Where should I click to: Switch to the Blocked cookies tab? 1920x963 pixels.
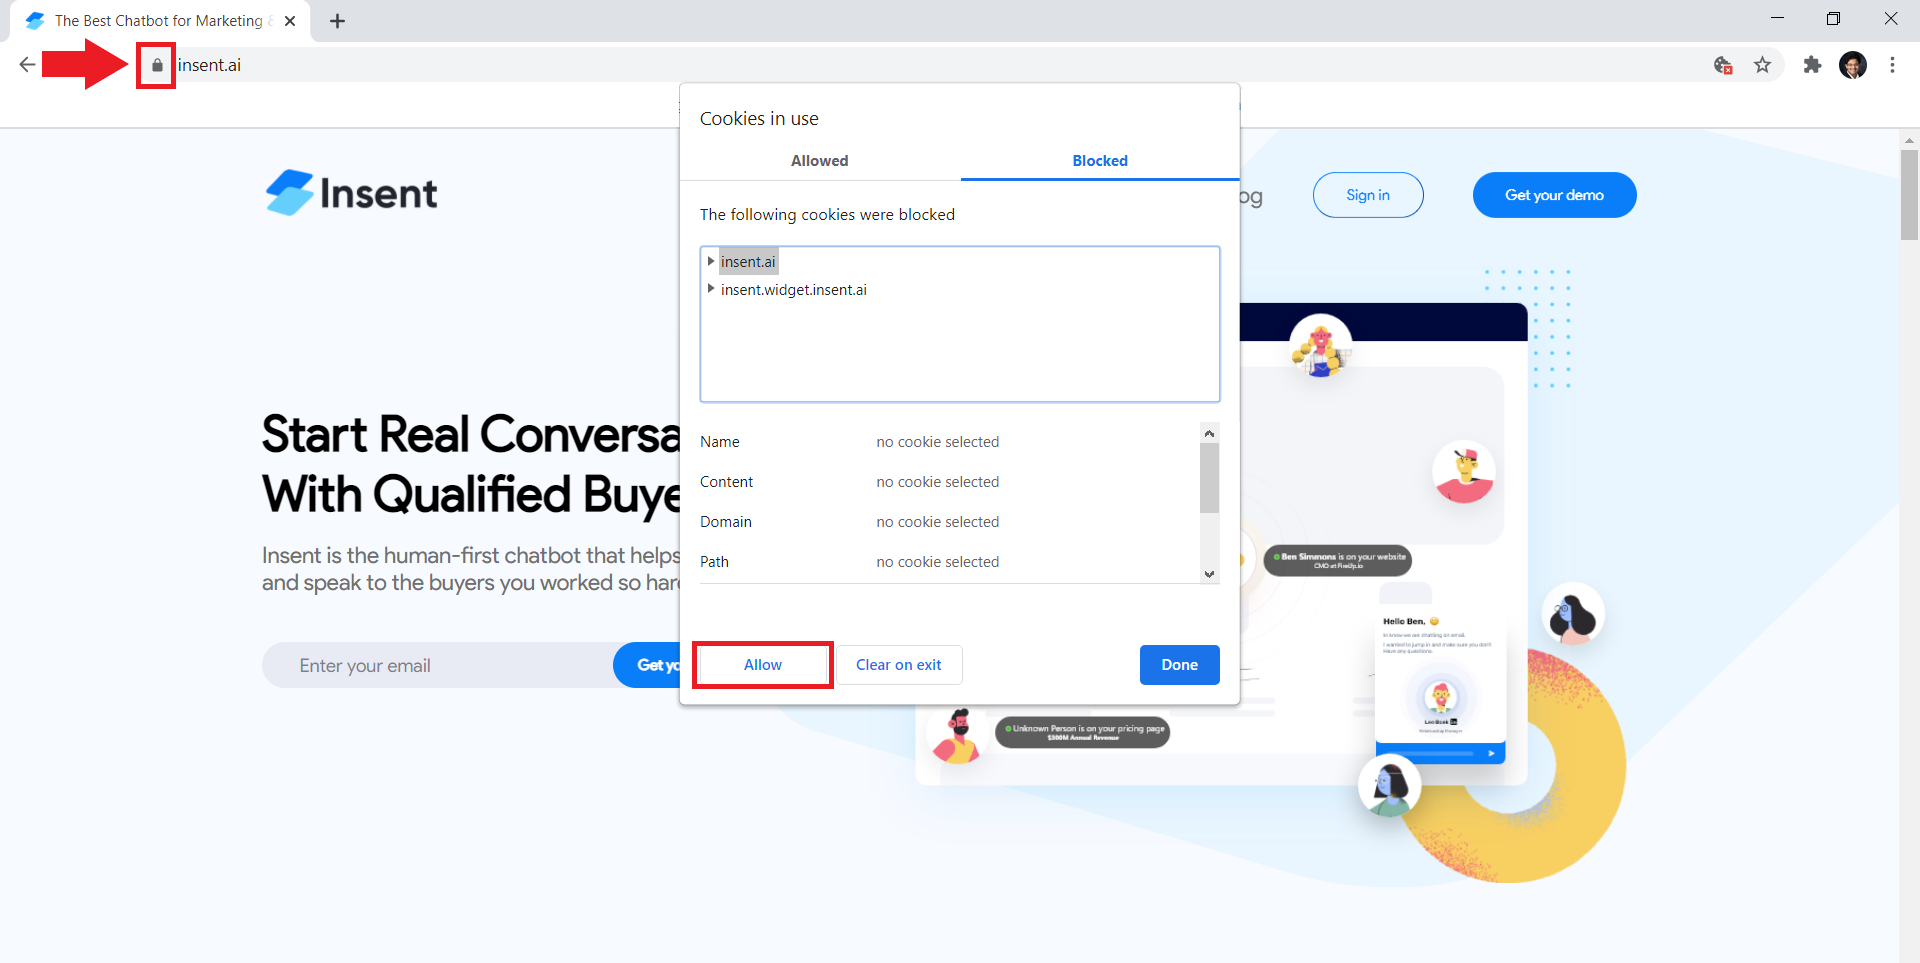(1100, 161)
